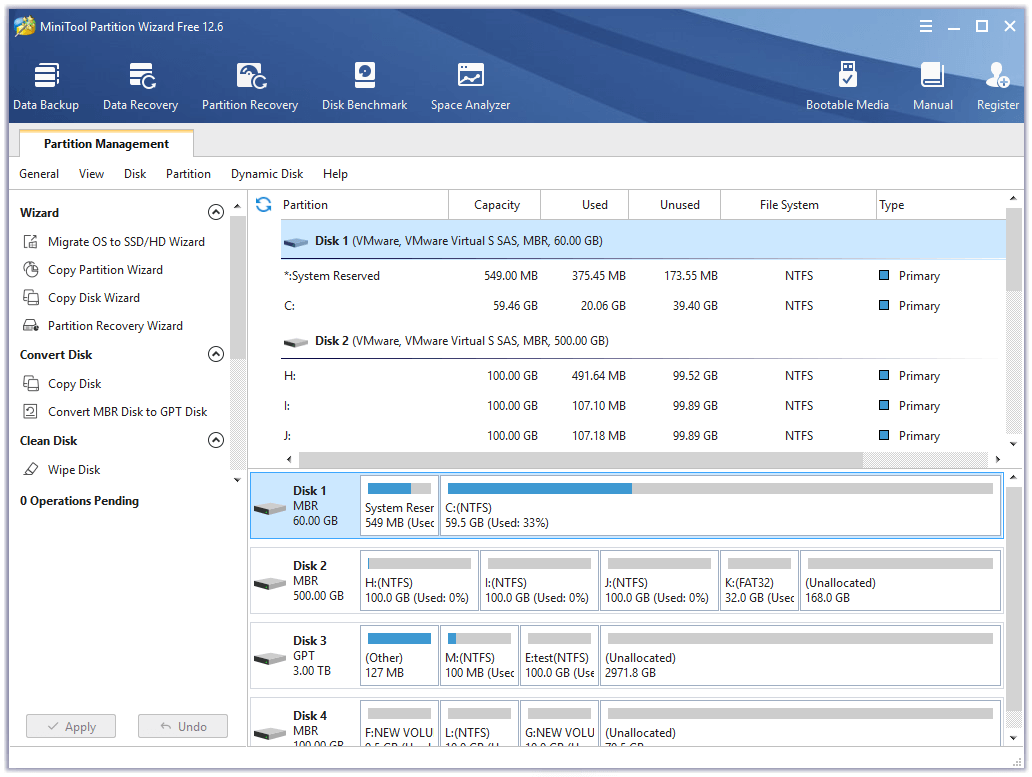Select the Disk 4 icon in the disk map
Screen dimensions: 1032x777
[x=270, y=732]
